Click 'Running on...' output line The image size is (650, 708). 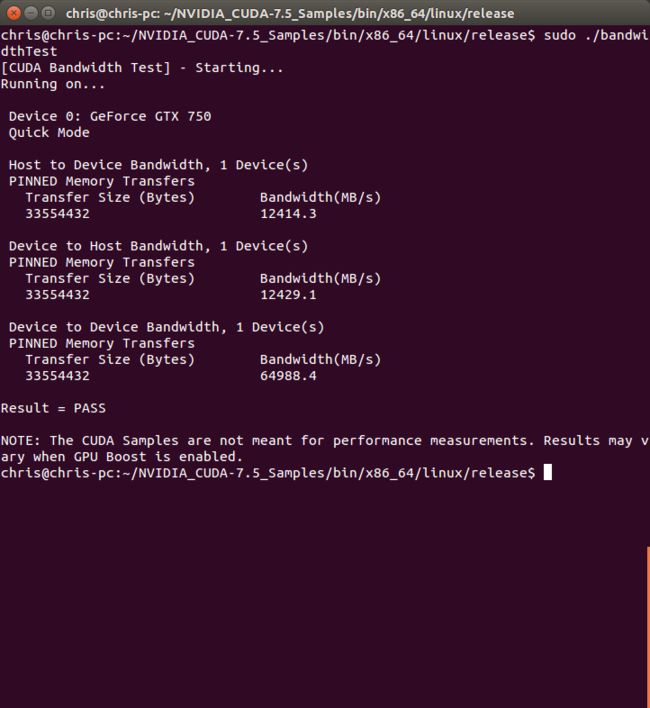tap(53, 84)
